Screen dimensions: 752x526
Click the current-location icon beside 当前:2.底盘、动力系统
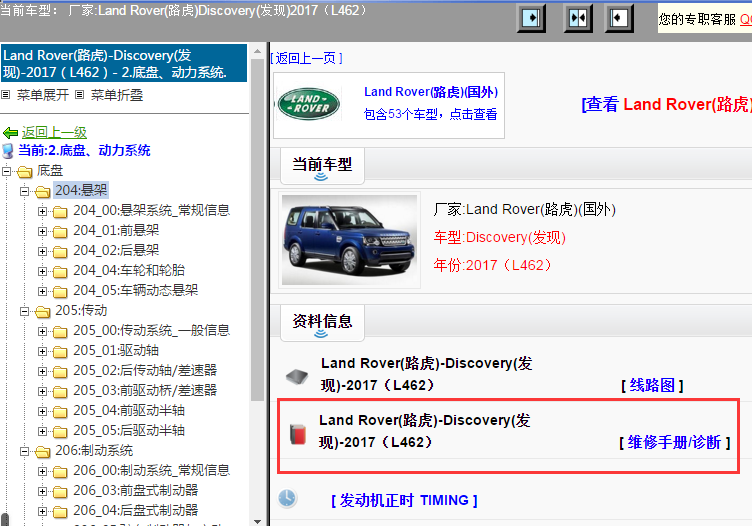click(8, 151)
